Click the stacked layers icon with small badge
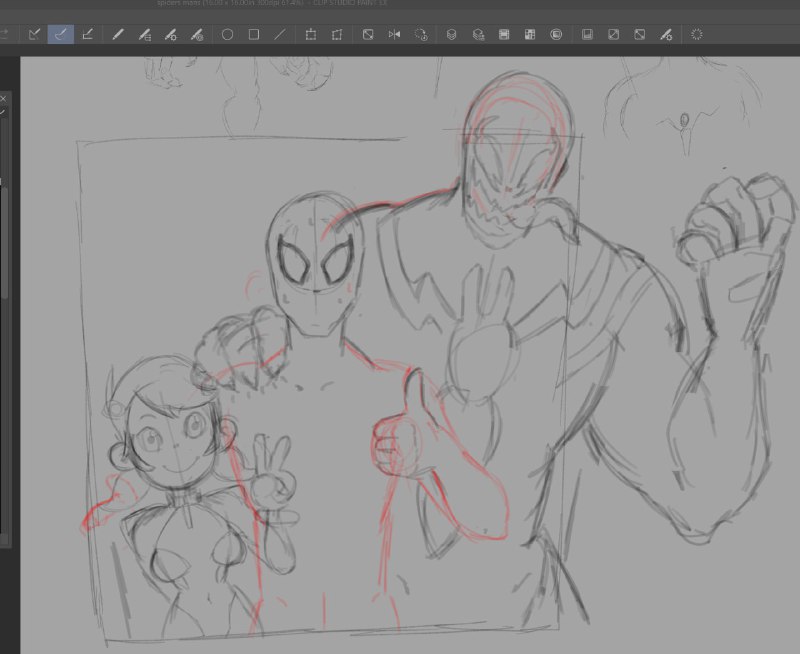Viewport: 800px width, 654px height. pos(478,35)
